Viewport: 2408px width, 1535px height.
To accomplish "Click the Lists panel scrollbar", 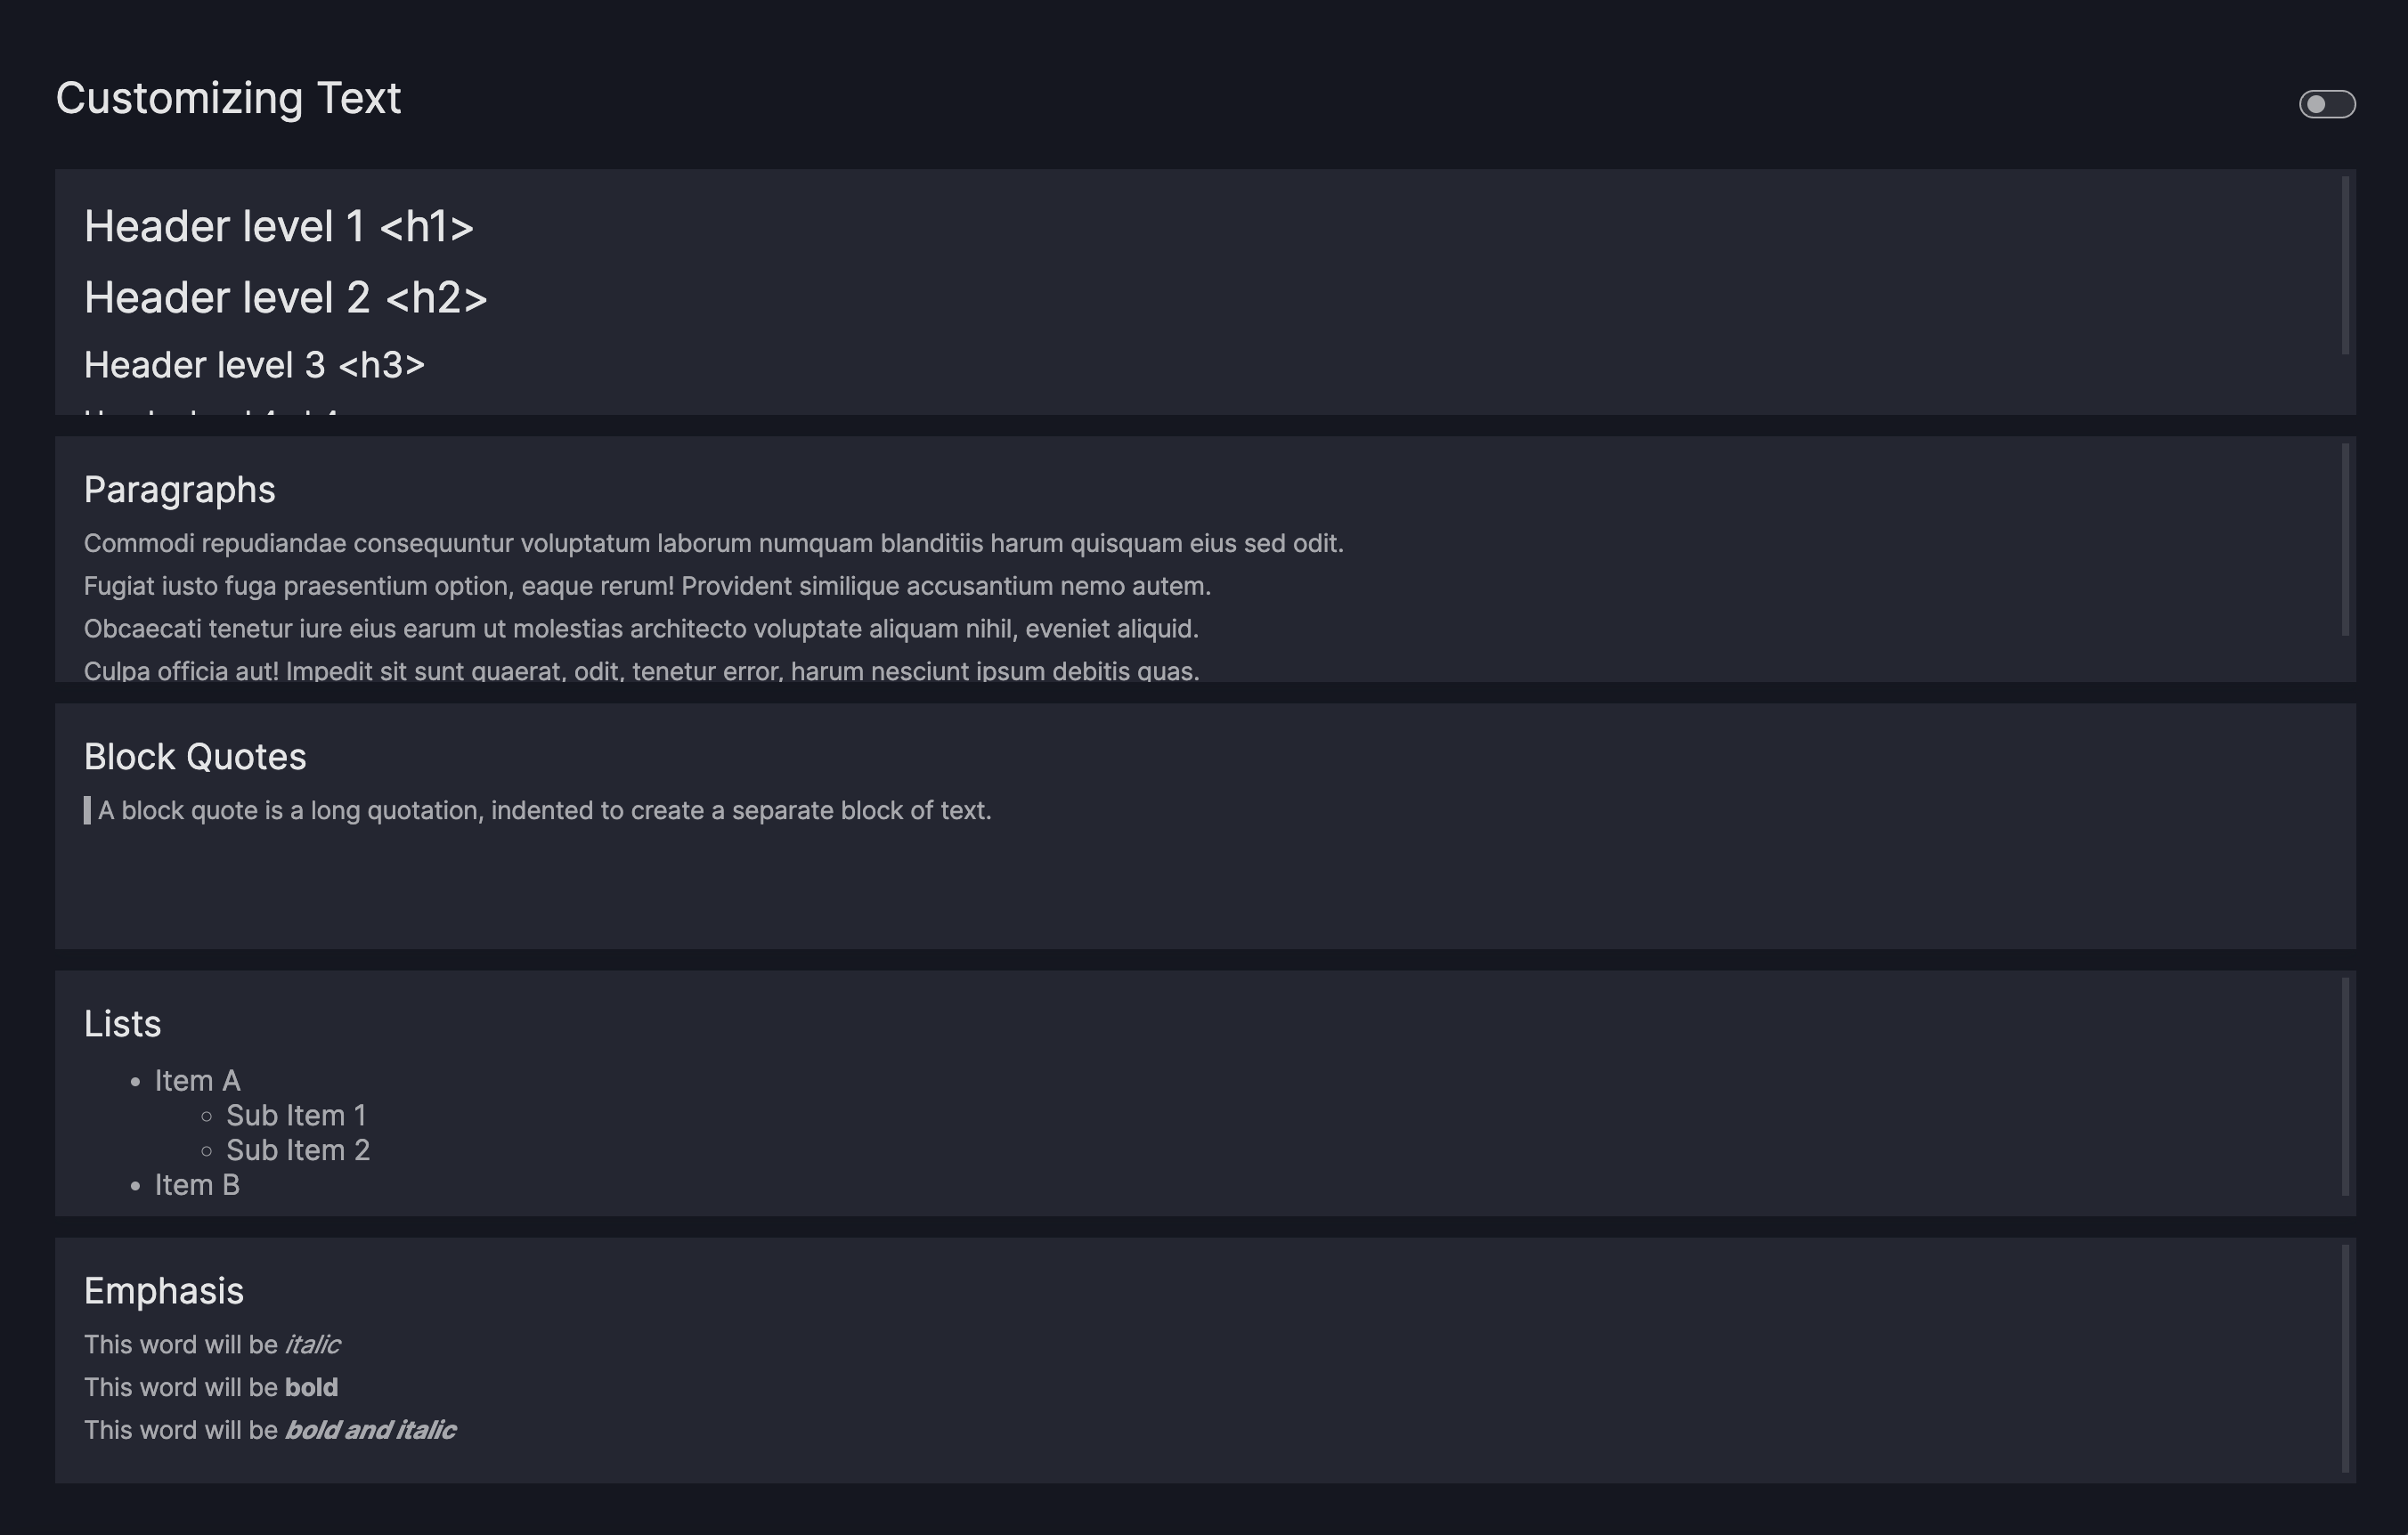I will 2344,1086.
